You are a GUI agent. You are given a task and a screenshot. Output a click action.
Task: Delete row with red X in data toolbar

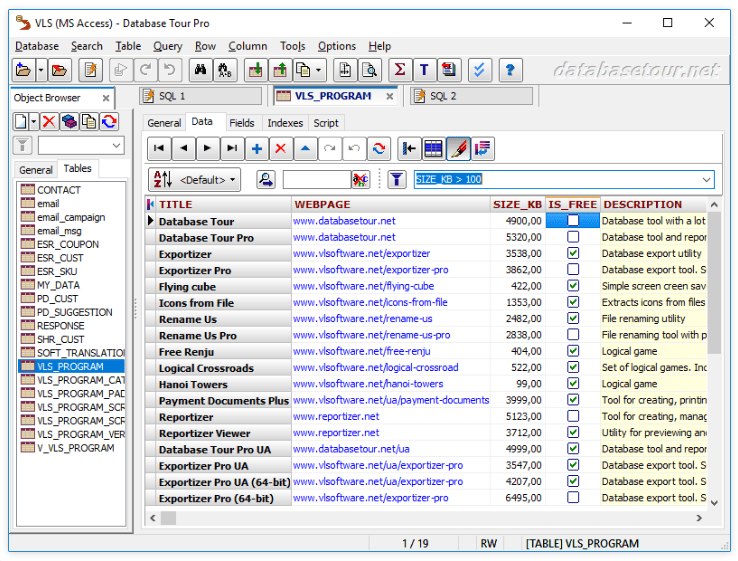[x=281, y=149]
